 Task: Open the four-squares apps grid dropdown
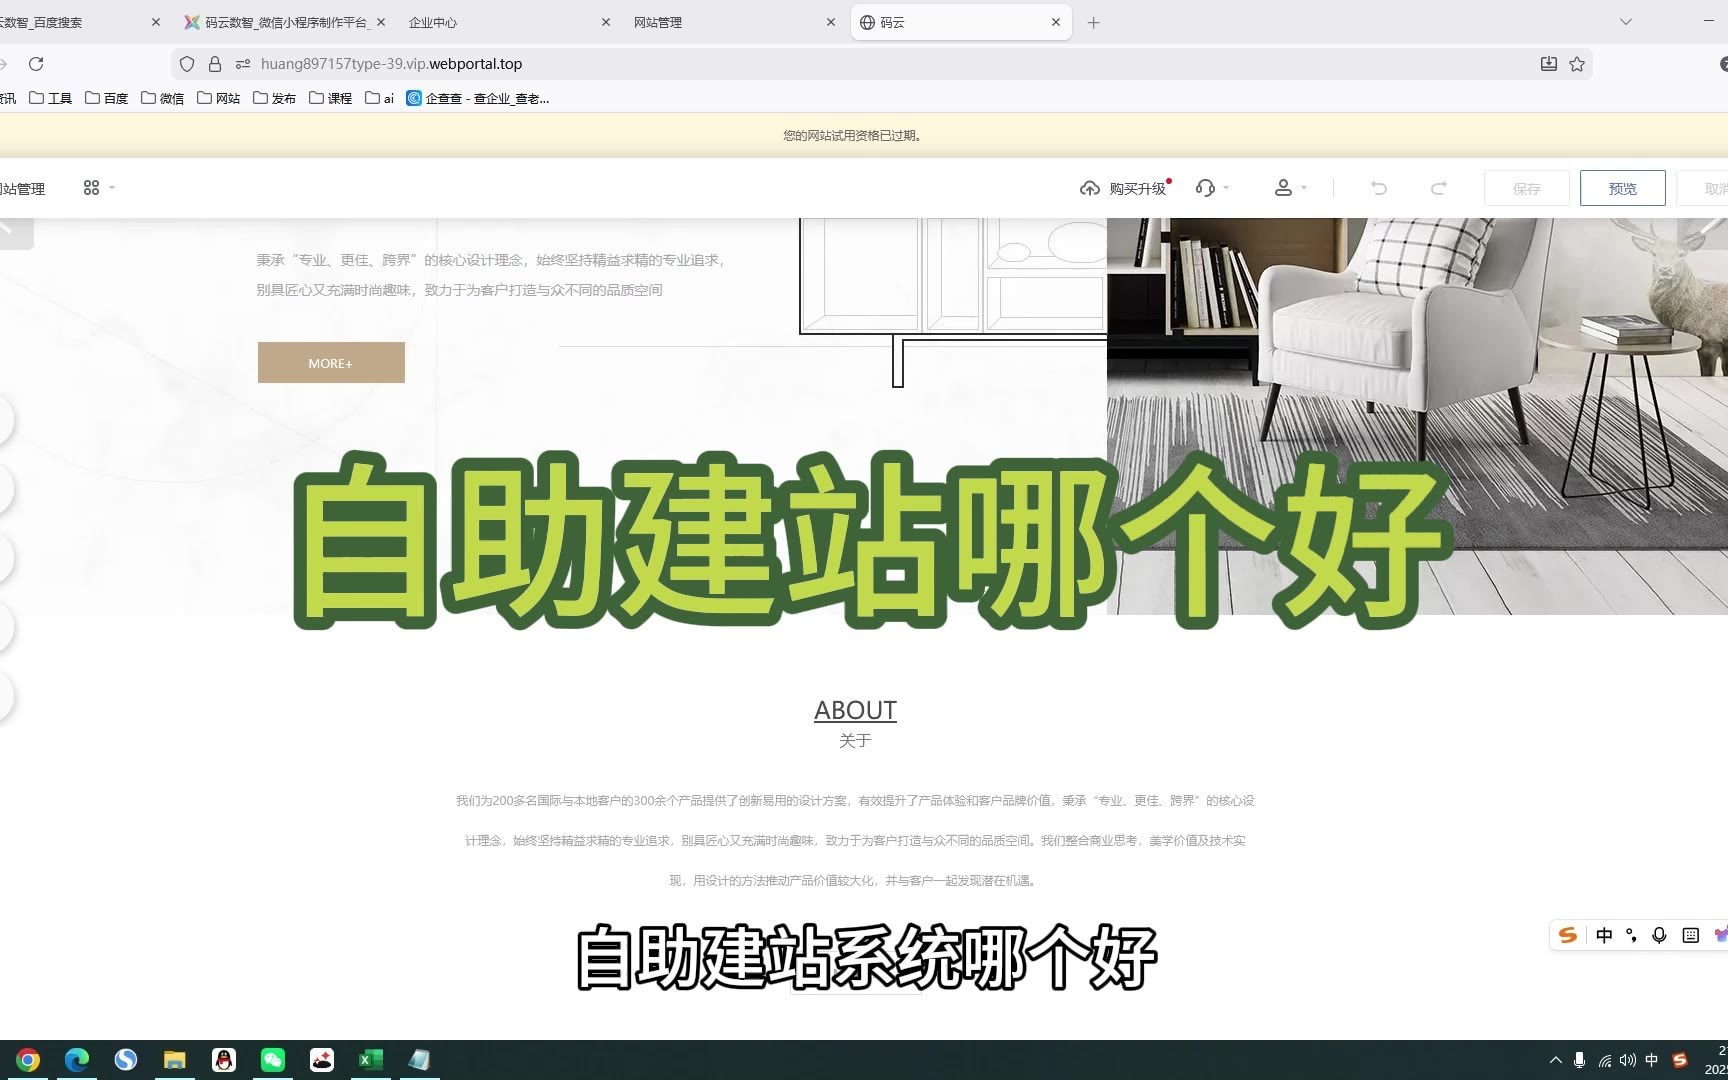point(98,188)
